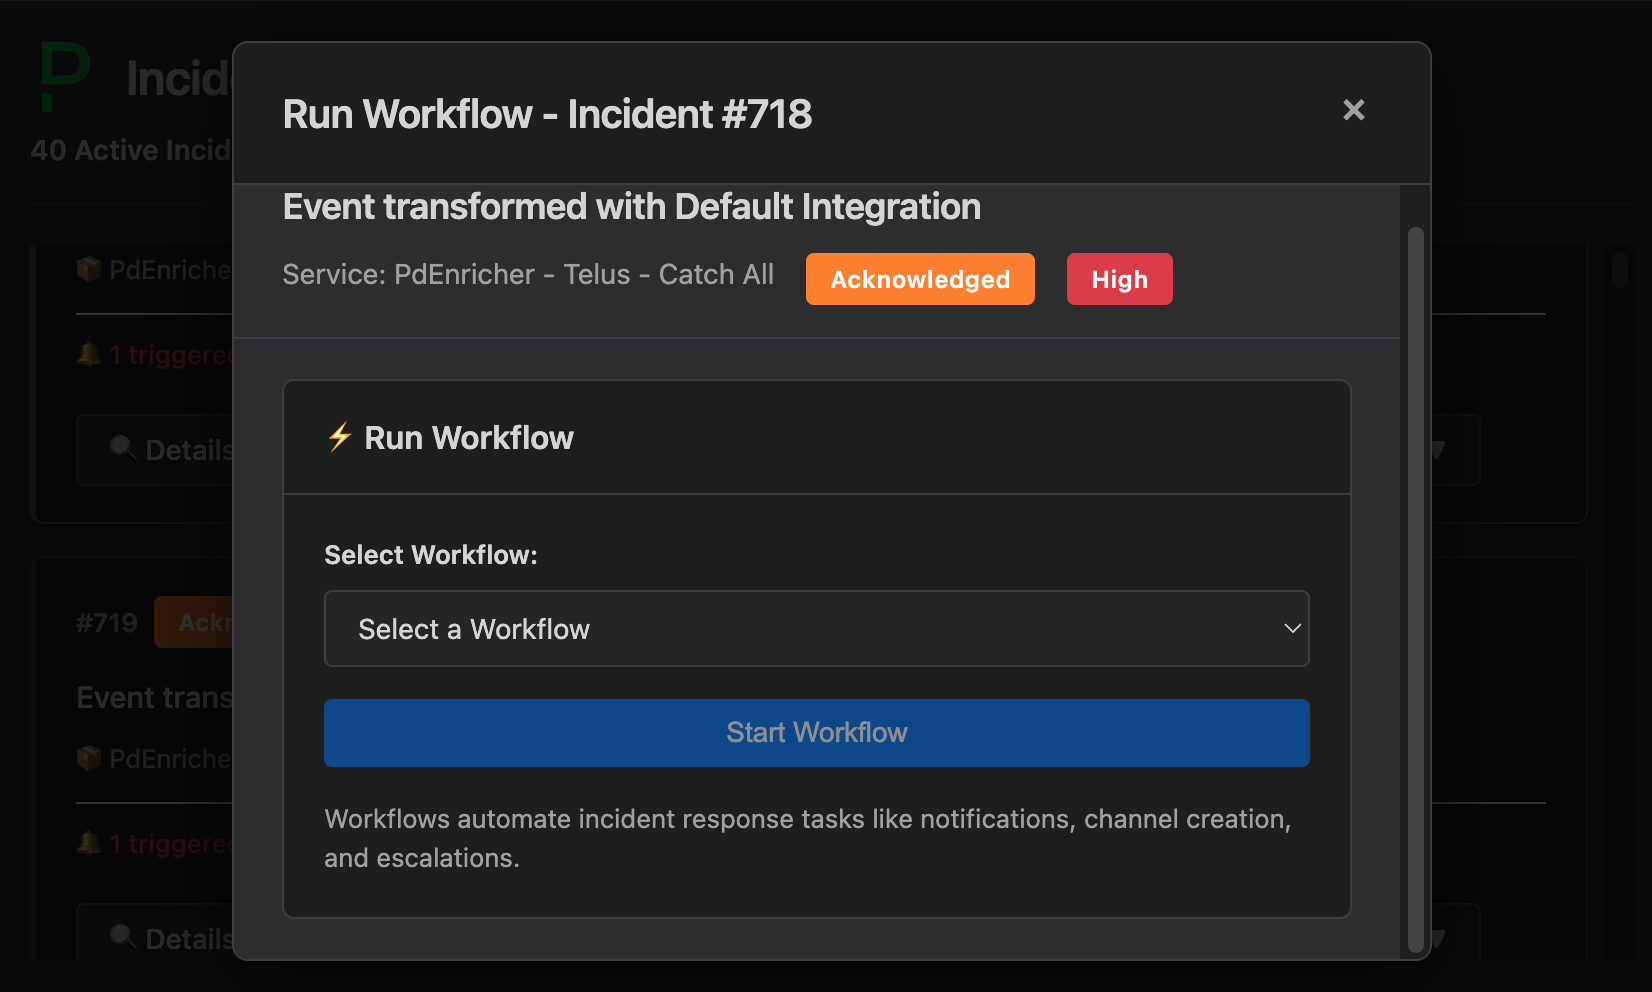Close the Run Workflow modal
Viewport: 1652px width, 992px height.
pos(1353,110)
